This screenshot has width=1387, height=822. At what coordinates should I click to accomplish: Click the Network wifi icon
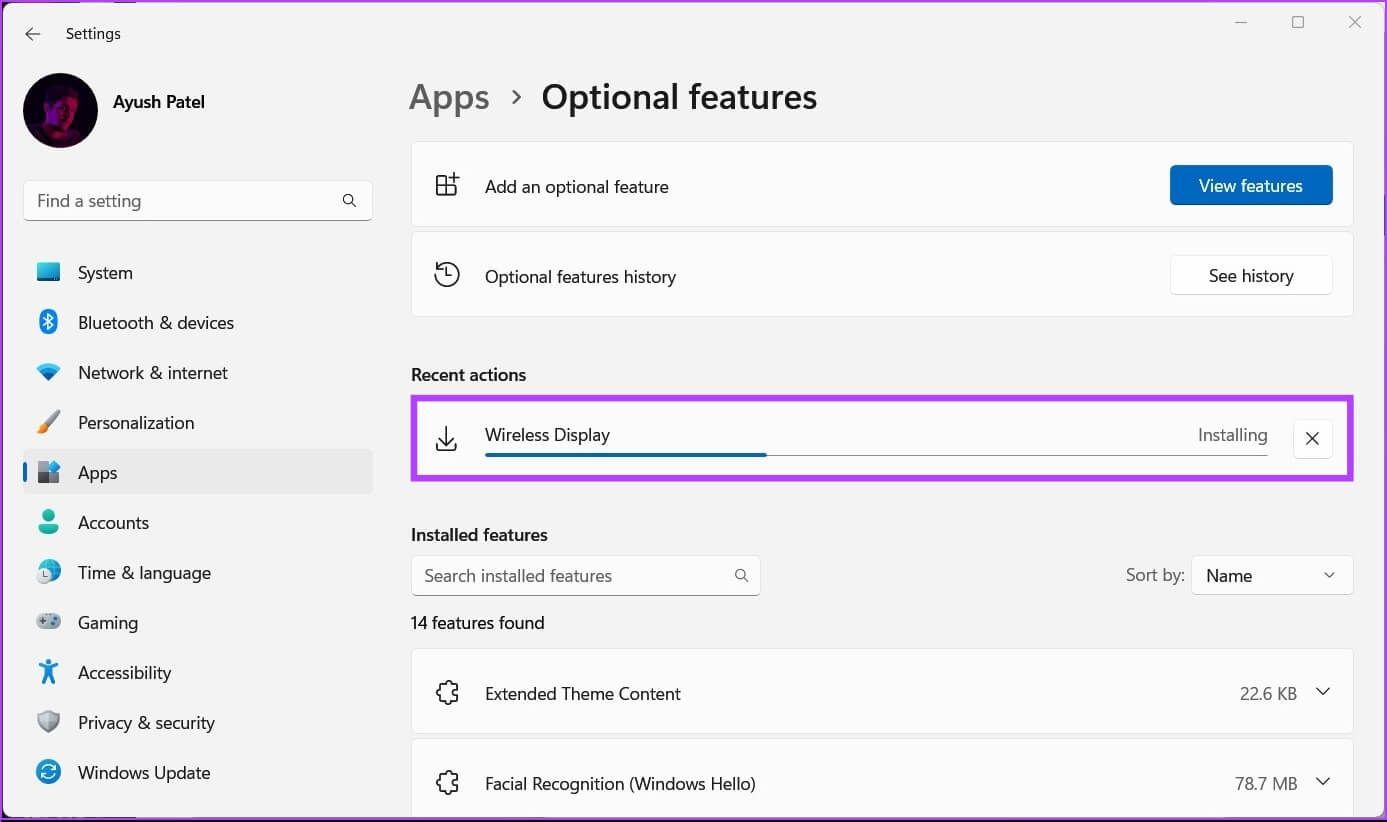(48, 372)
